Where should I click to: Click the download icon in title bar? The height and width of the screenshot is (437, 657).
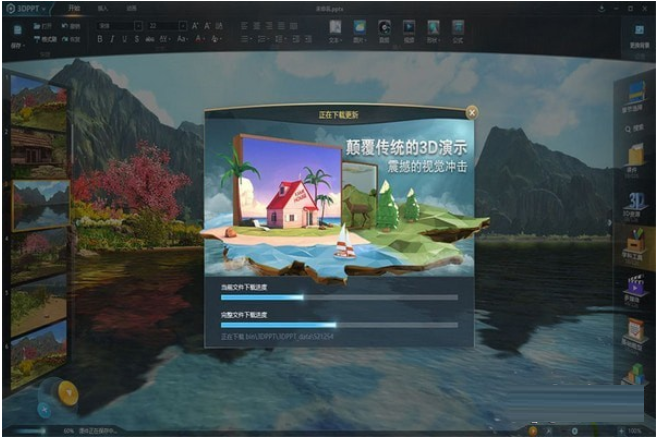coord(601,8)
